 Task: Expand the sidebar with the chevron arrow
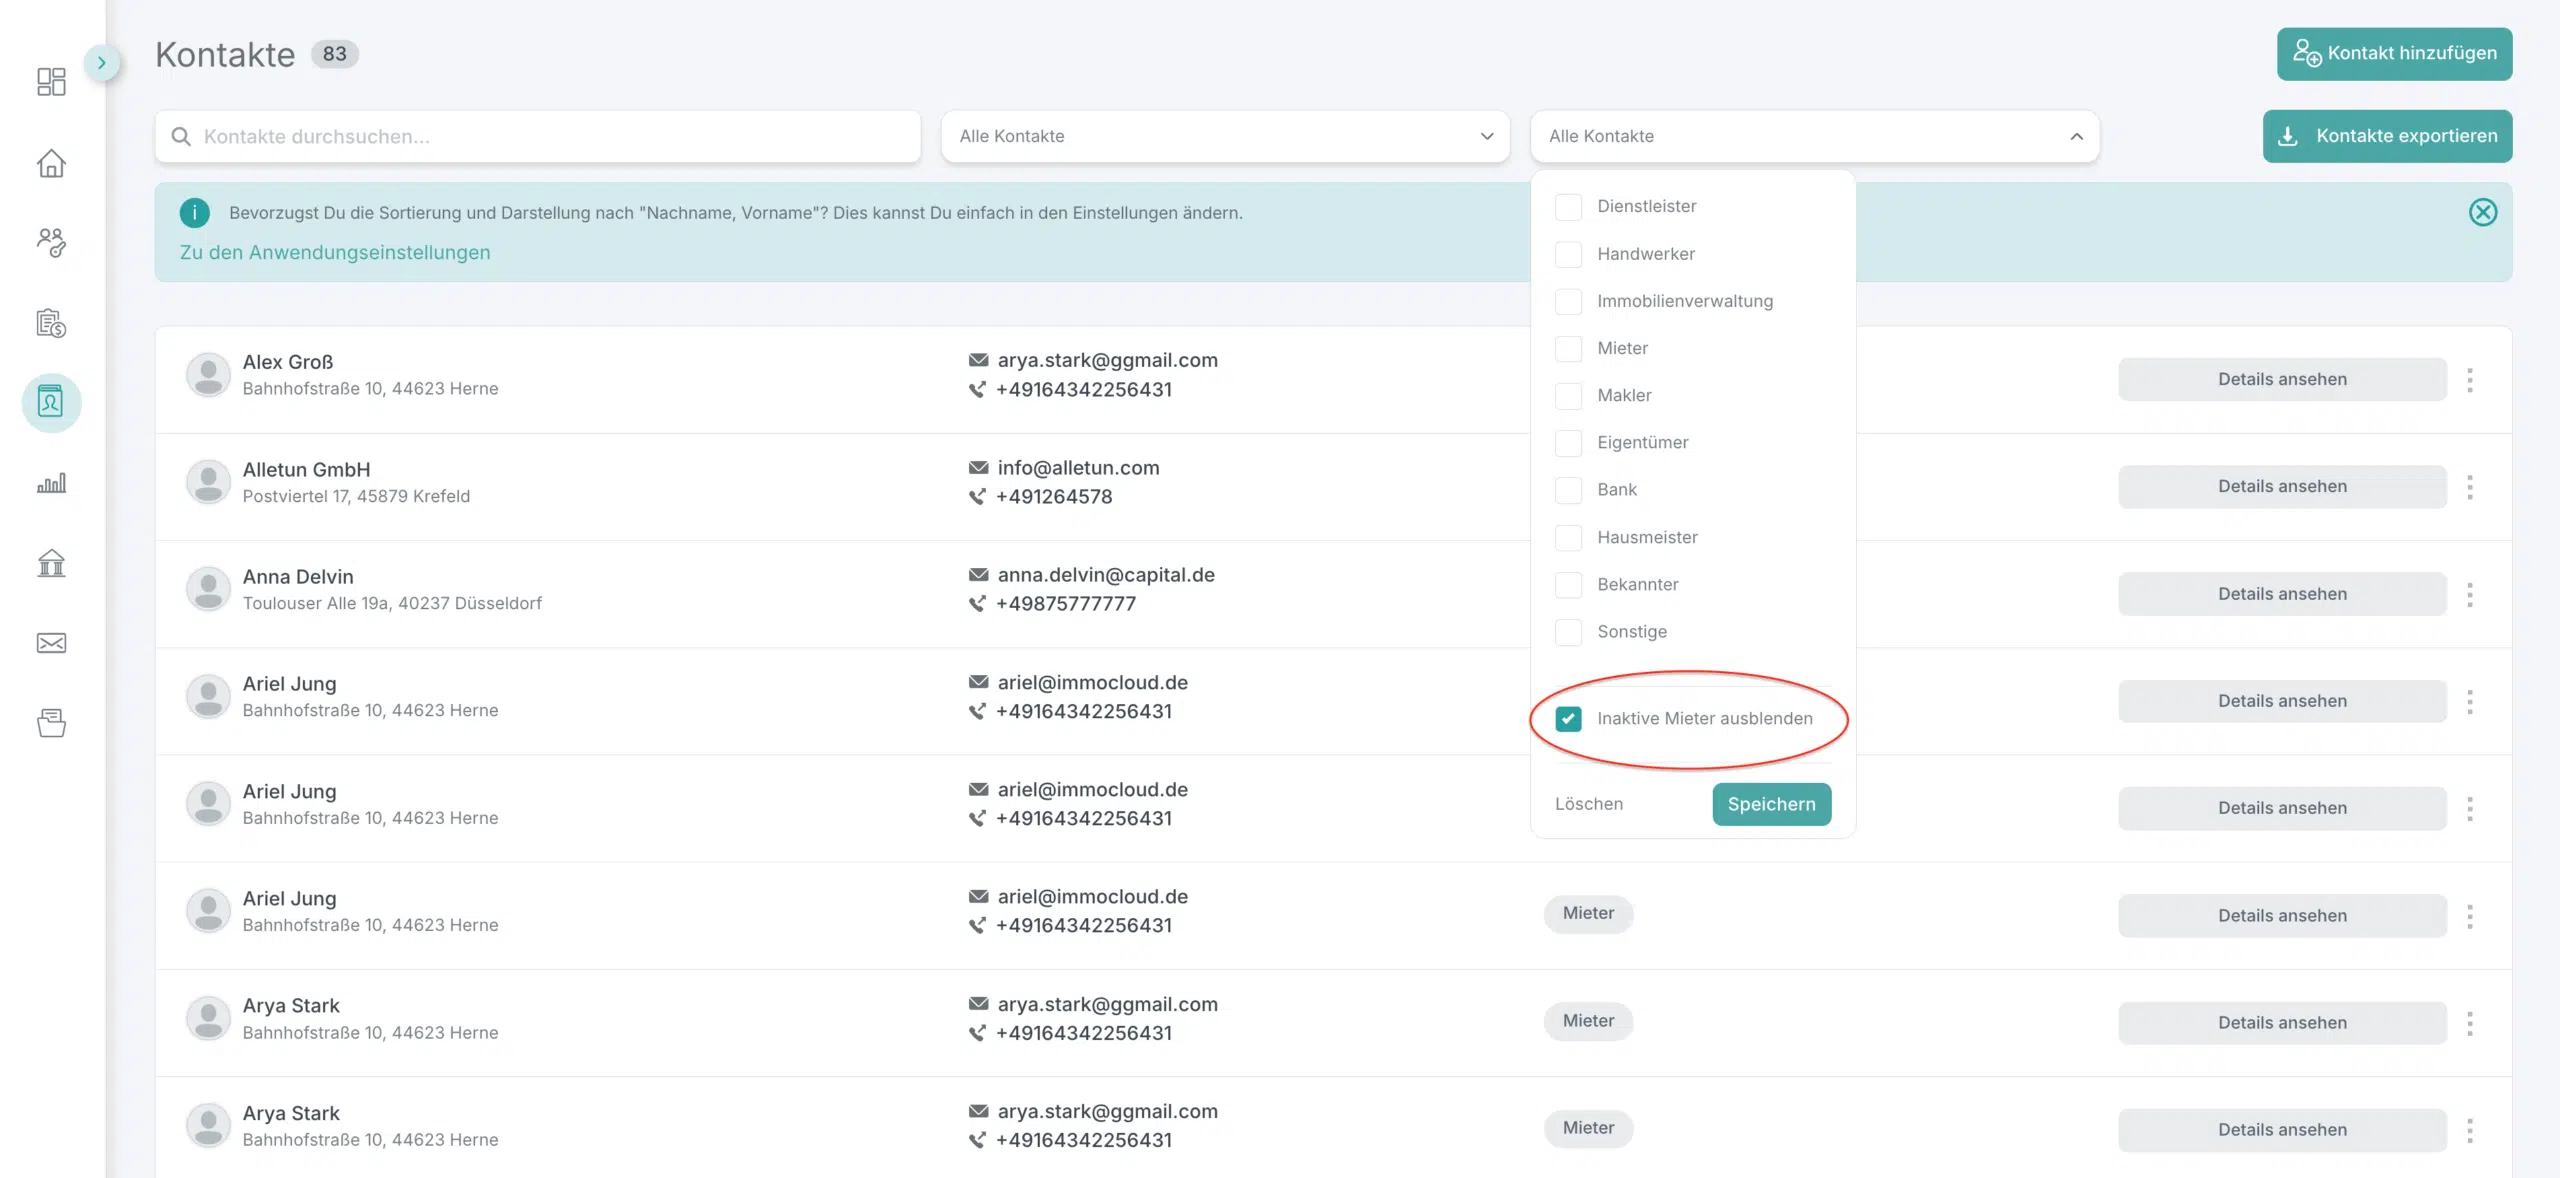pos(101,62)
